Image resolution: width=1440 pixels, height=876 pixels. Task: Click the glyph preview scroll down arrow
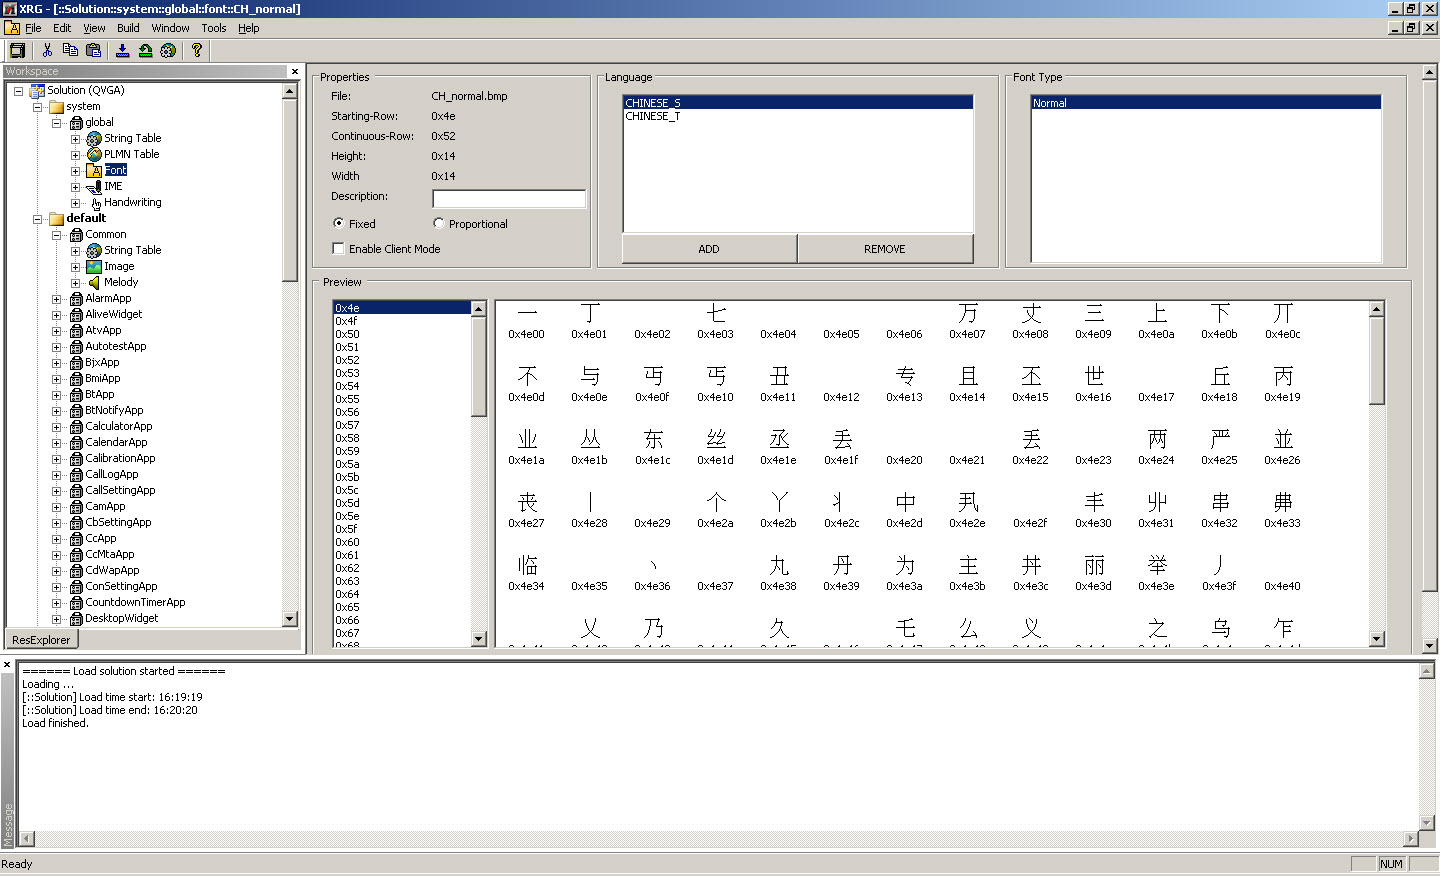click(1377, 639)
